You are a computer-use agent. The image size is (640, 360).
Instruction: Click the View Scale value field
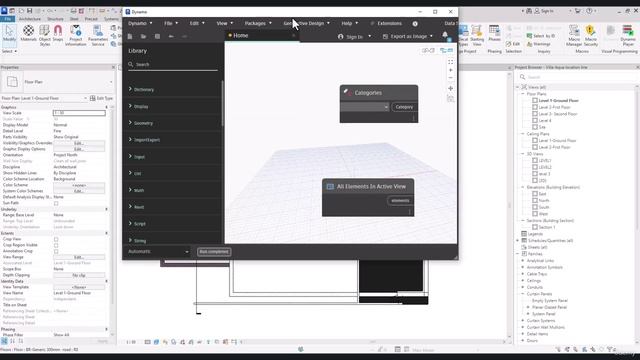pyautogui.click(x=79, y=113)
